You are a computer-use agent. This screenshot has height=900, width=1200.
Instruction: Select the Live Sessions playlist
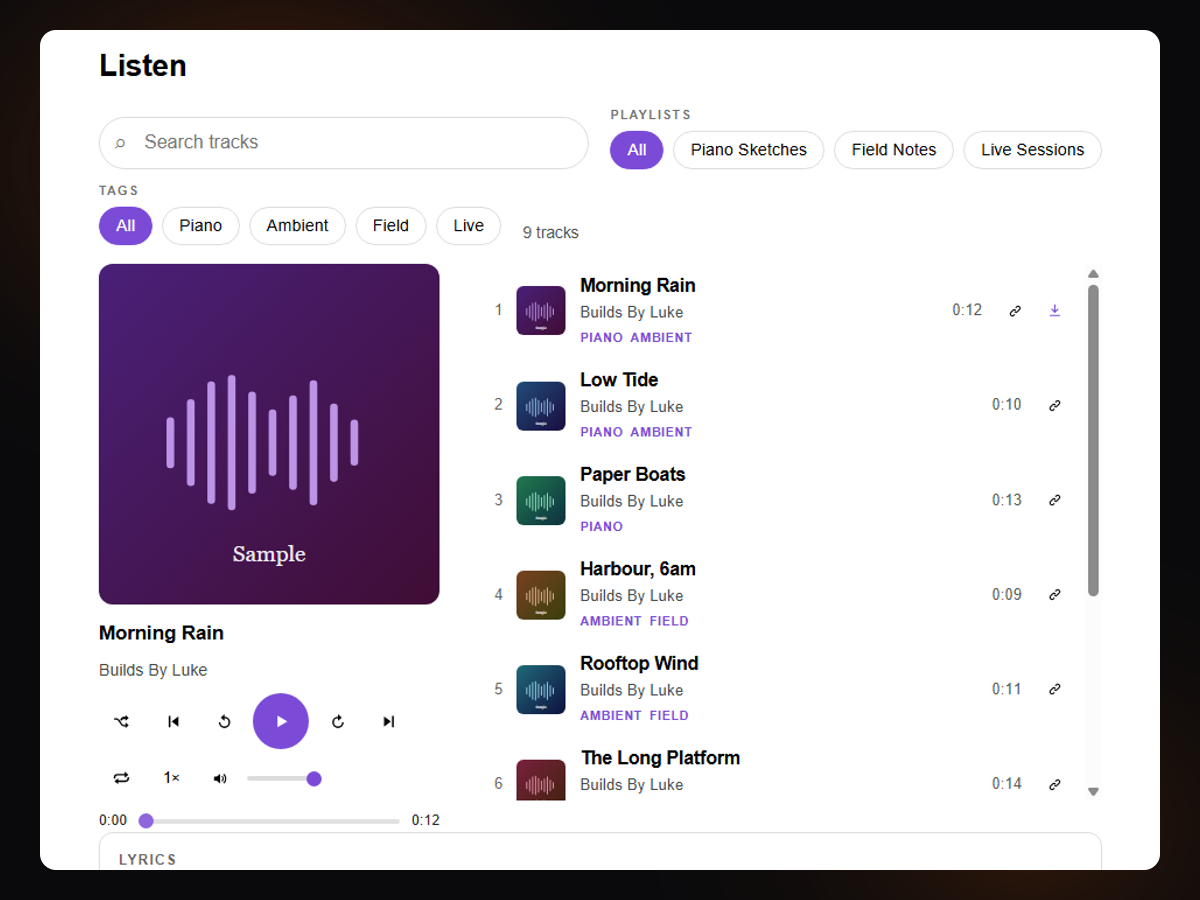(x=1032, y=150)
